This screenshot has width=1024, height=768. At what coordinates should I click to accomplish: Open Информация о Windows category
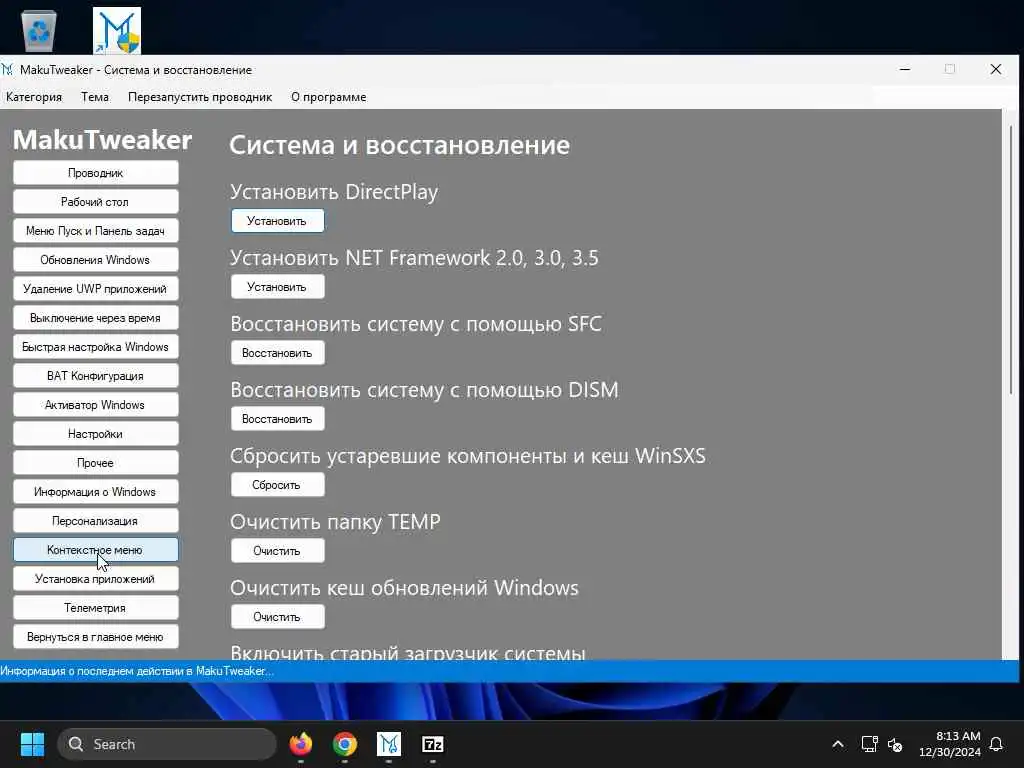(95, 492)
